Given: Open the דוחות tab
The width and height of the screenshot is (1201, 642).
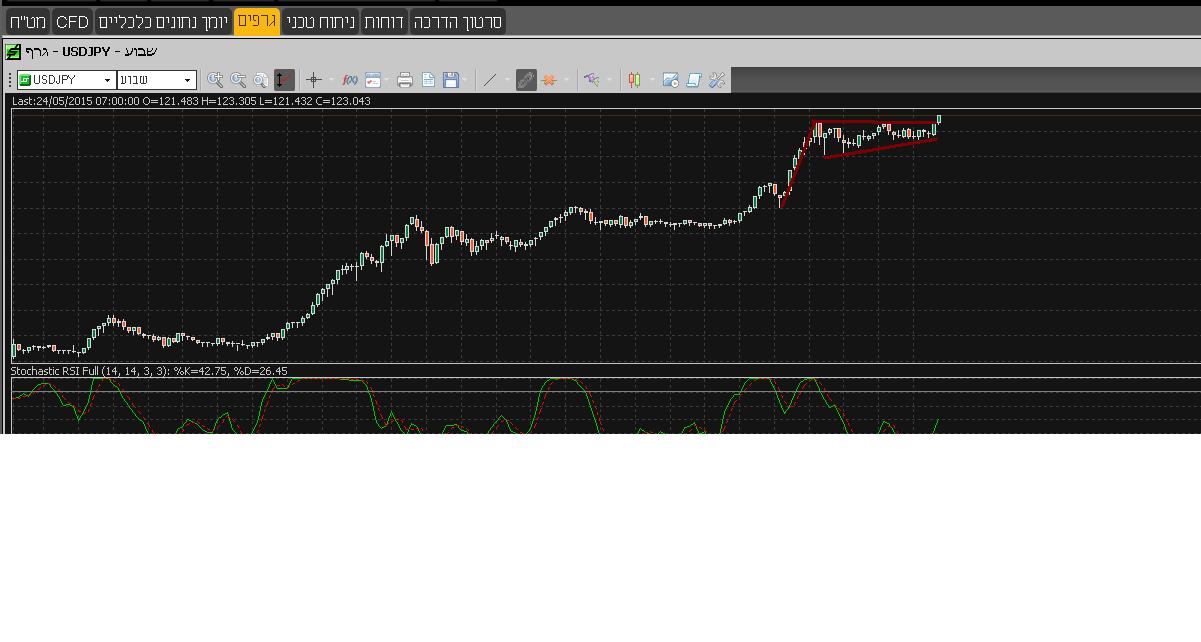Looking at the screenshot, I should pyautogui.click(x=384, y=21).
